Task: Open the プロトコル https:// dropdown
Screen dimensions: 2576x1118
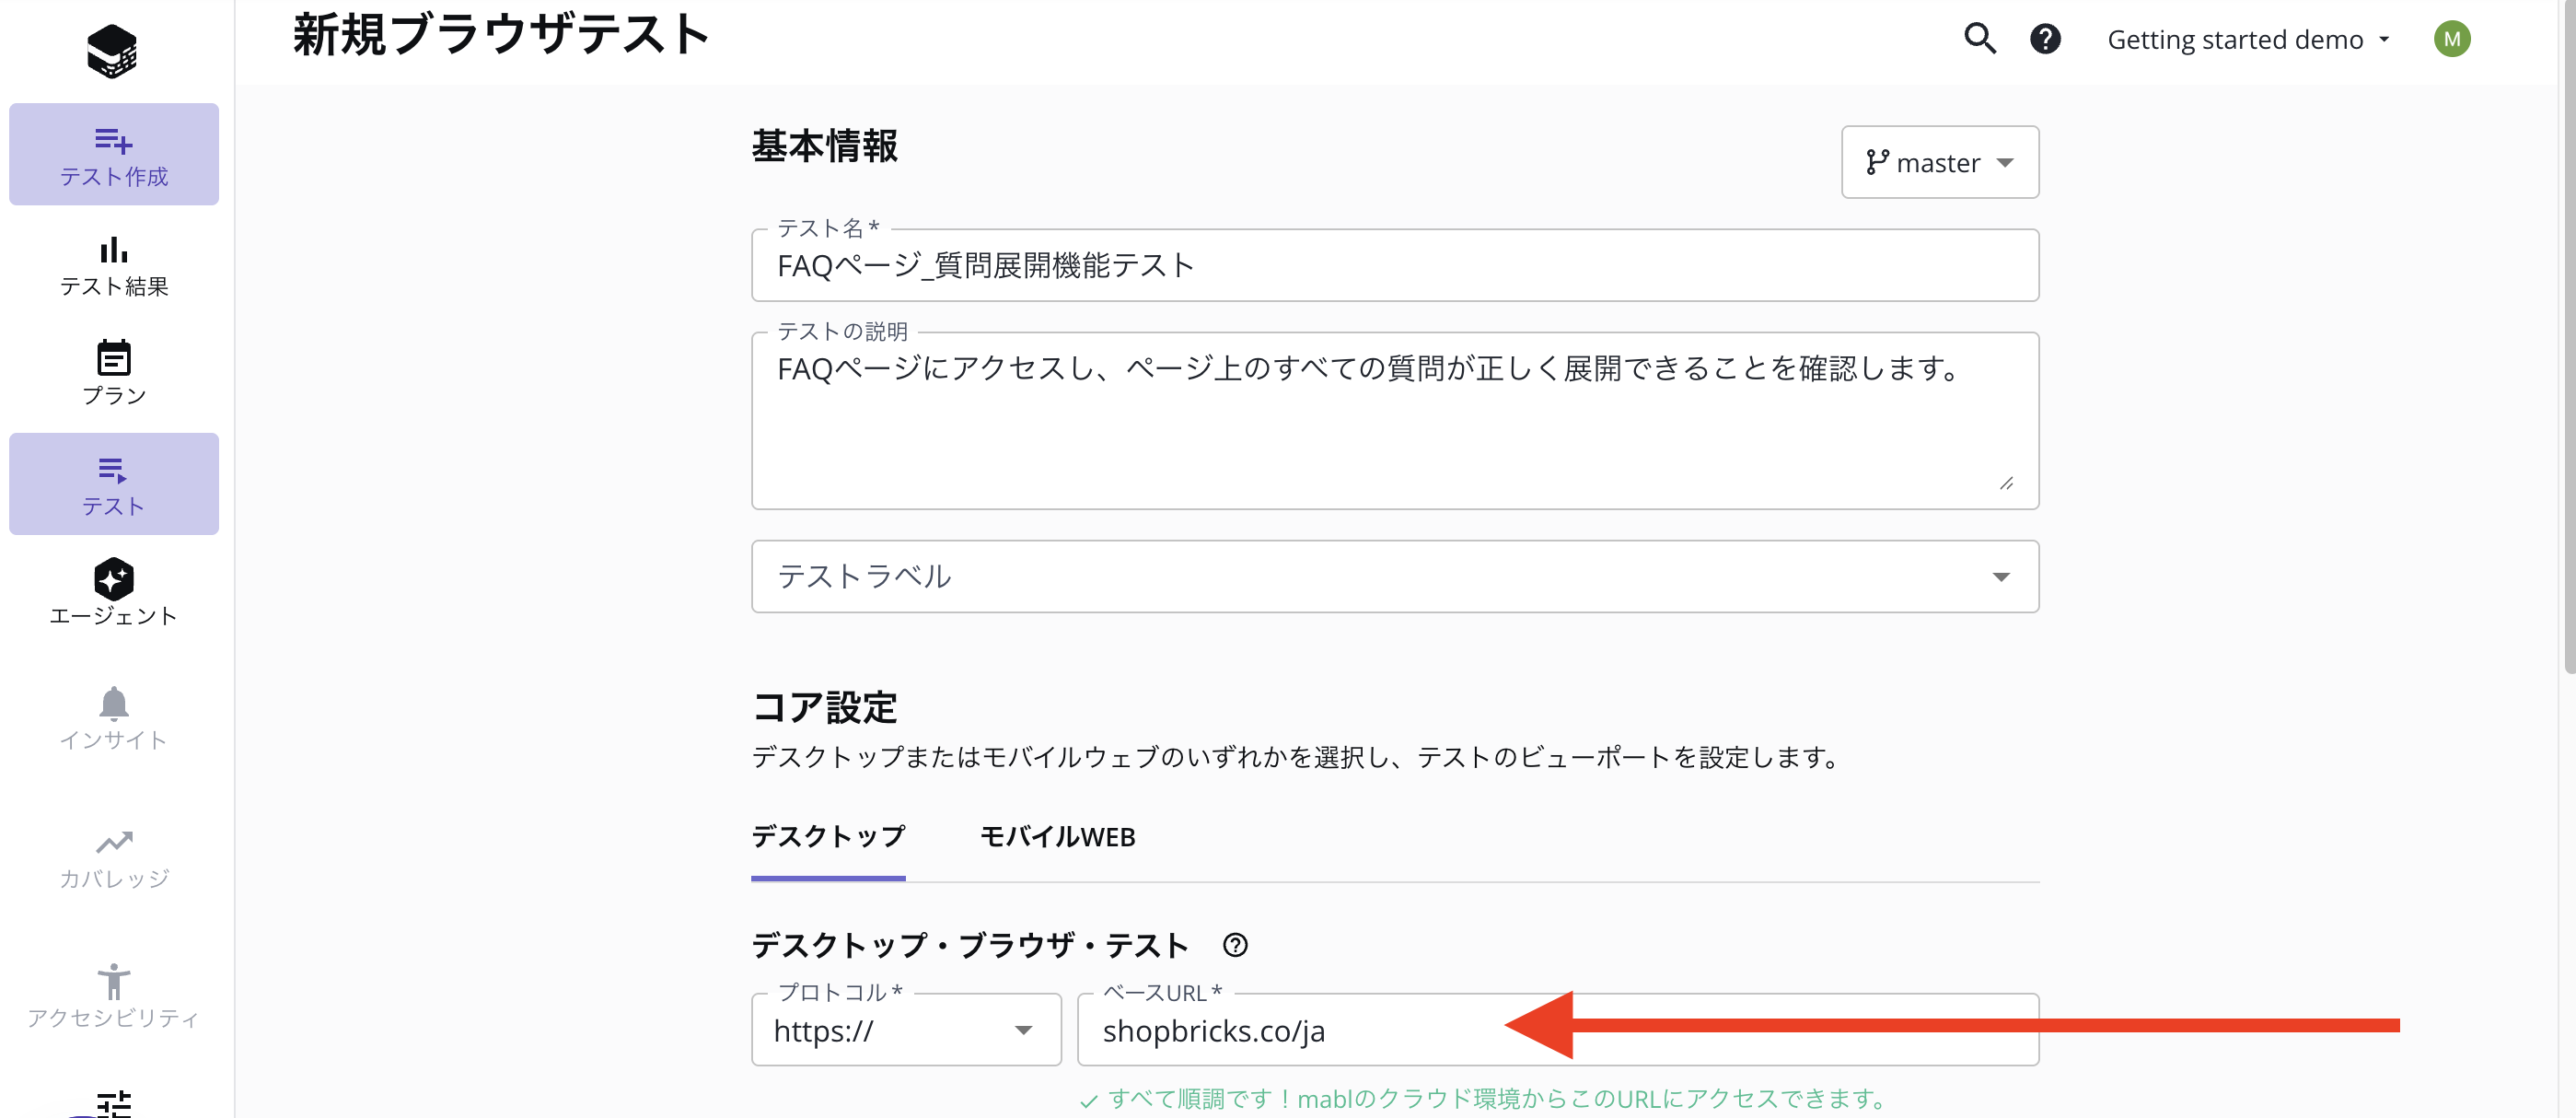Action: pos(906,1030)
